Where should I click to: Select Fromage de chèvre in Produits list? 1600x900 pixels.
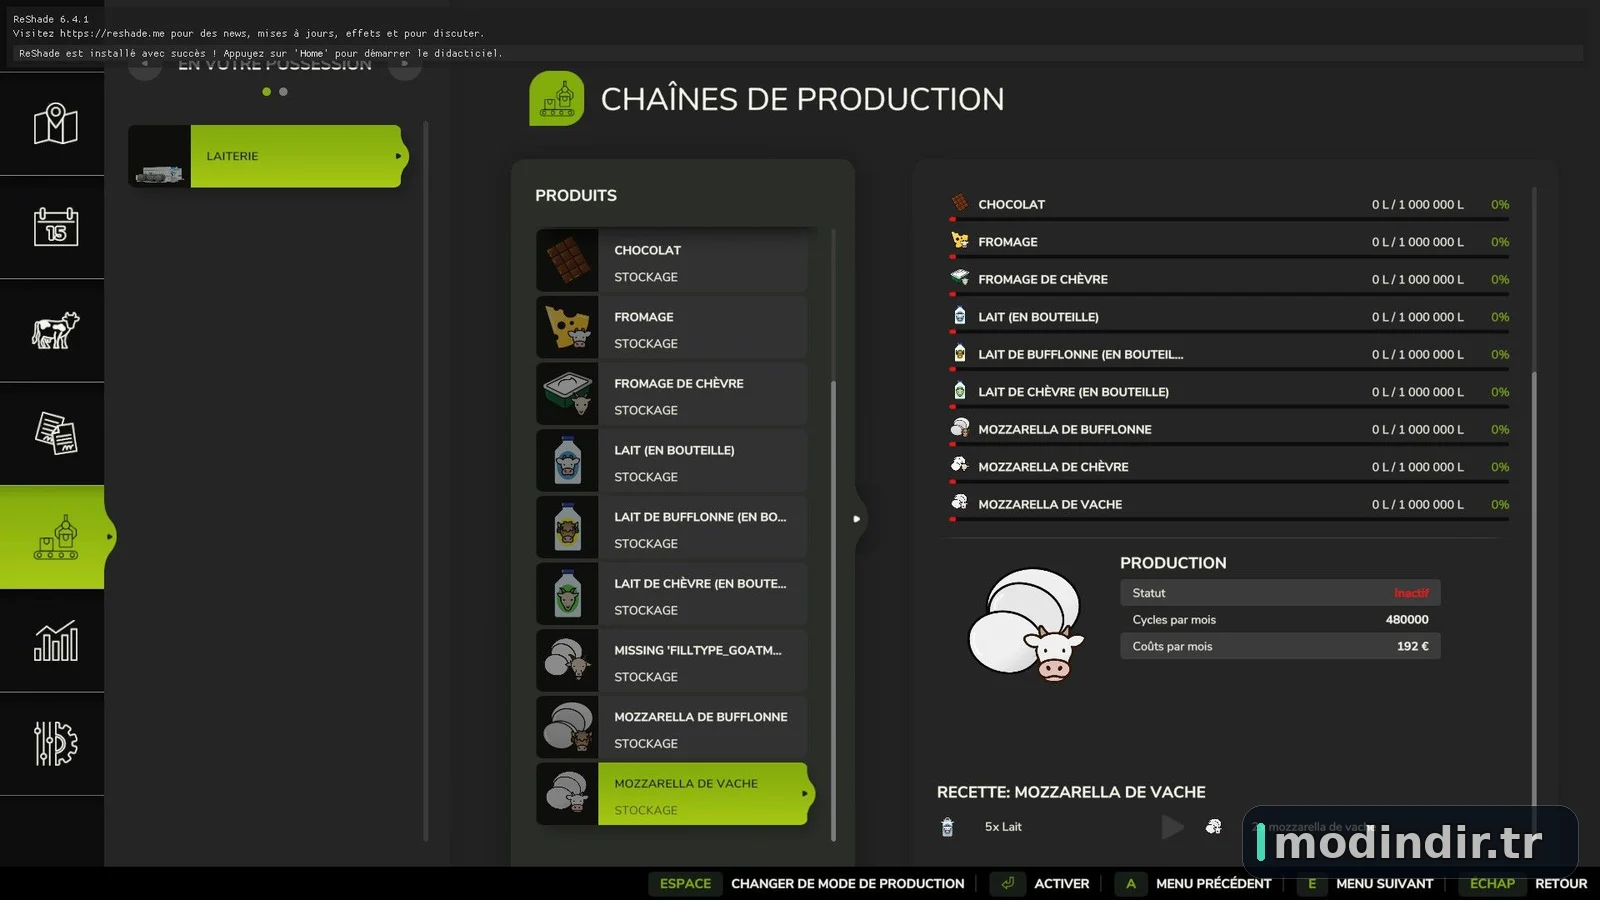(x=671, y=394)
